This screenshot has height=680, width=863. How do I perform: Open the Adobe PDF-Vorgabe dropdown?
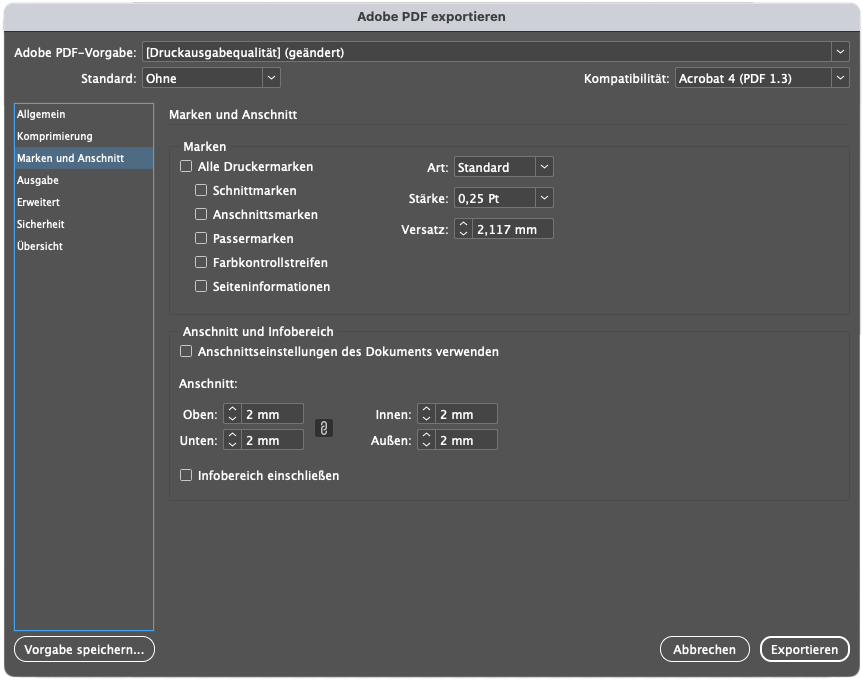point(495,52)
